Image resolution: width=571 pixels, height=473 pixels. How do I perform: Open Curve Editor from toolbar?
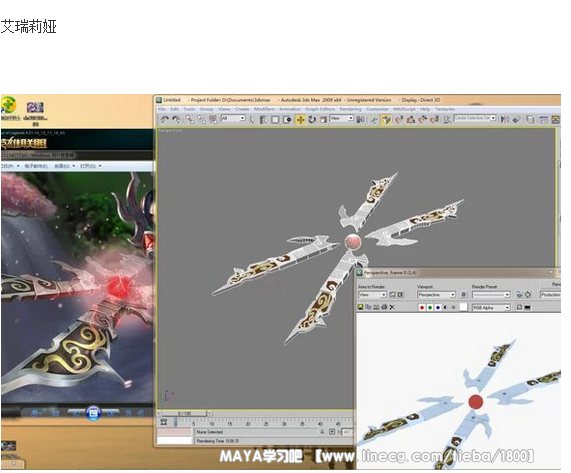click(543, 119)
